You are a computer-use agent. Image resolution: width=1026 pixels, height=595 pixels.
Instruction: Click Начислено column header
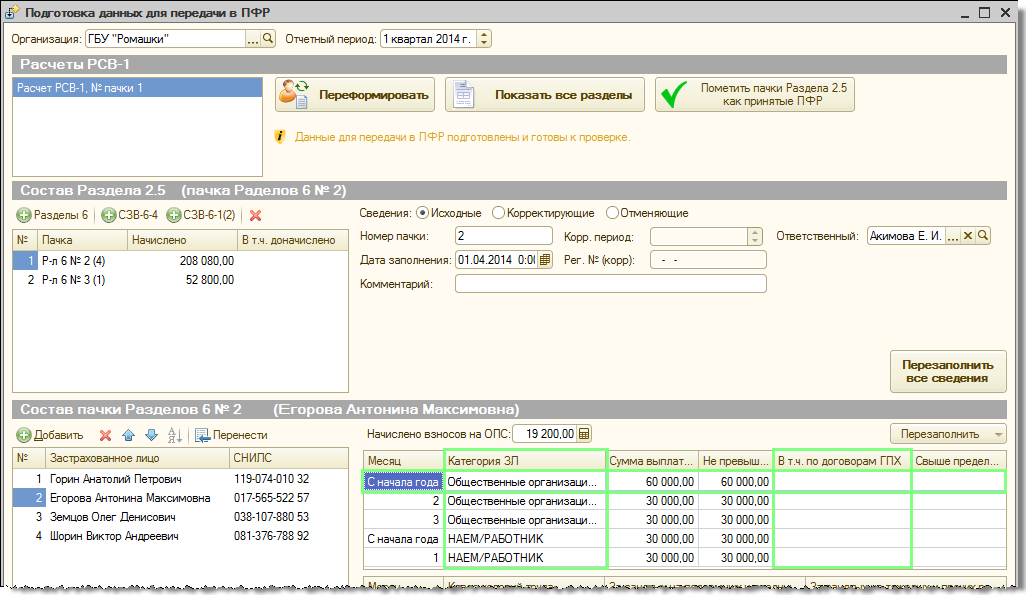(x=183, y=240)
